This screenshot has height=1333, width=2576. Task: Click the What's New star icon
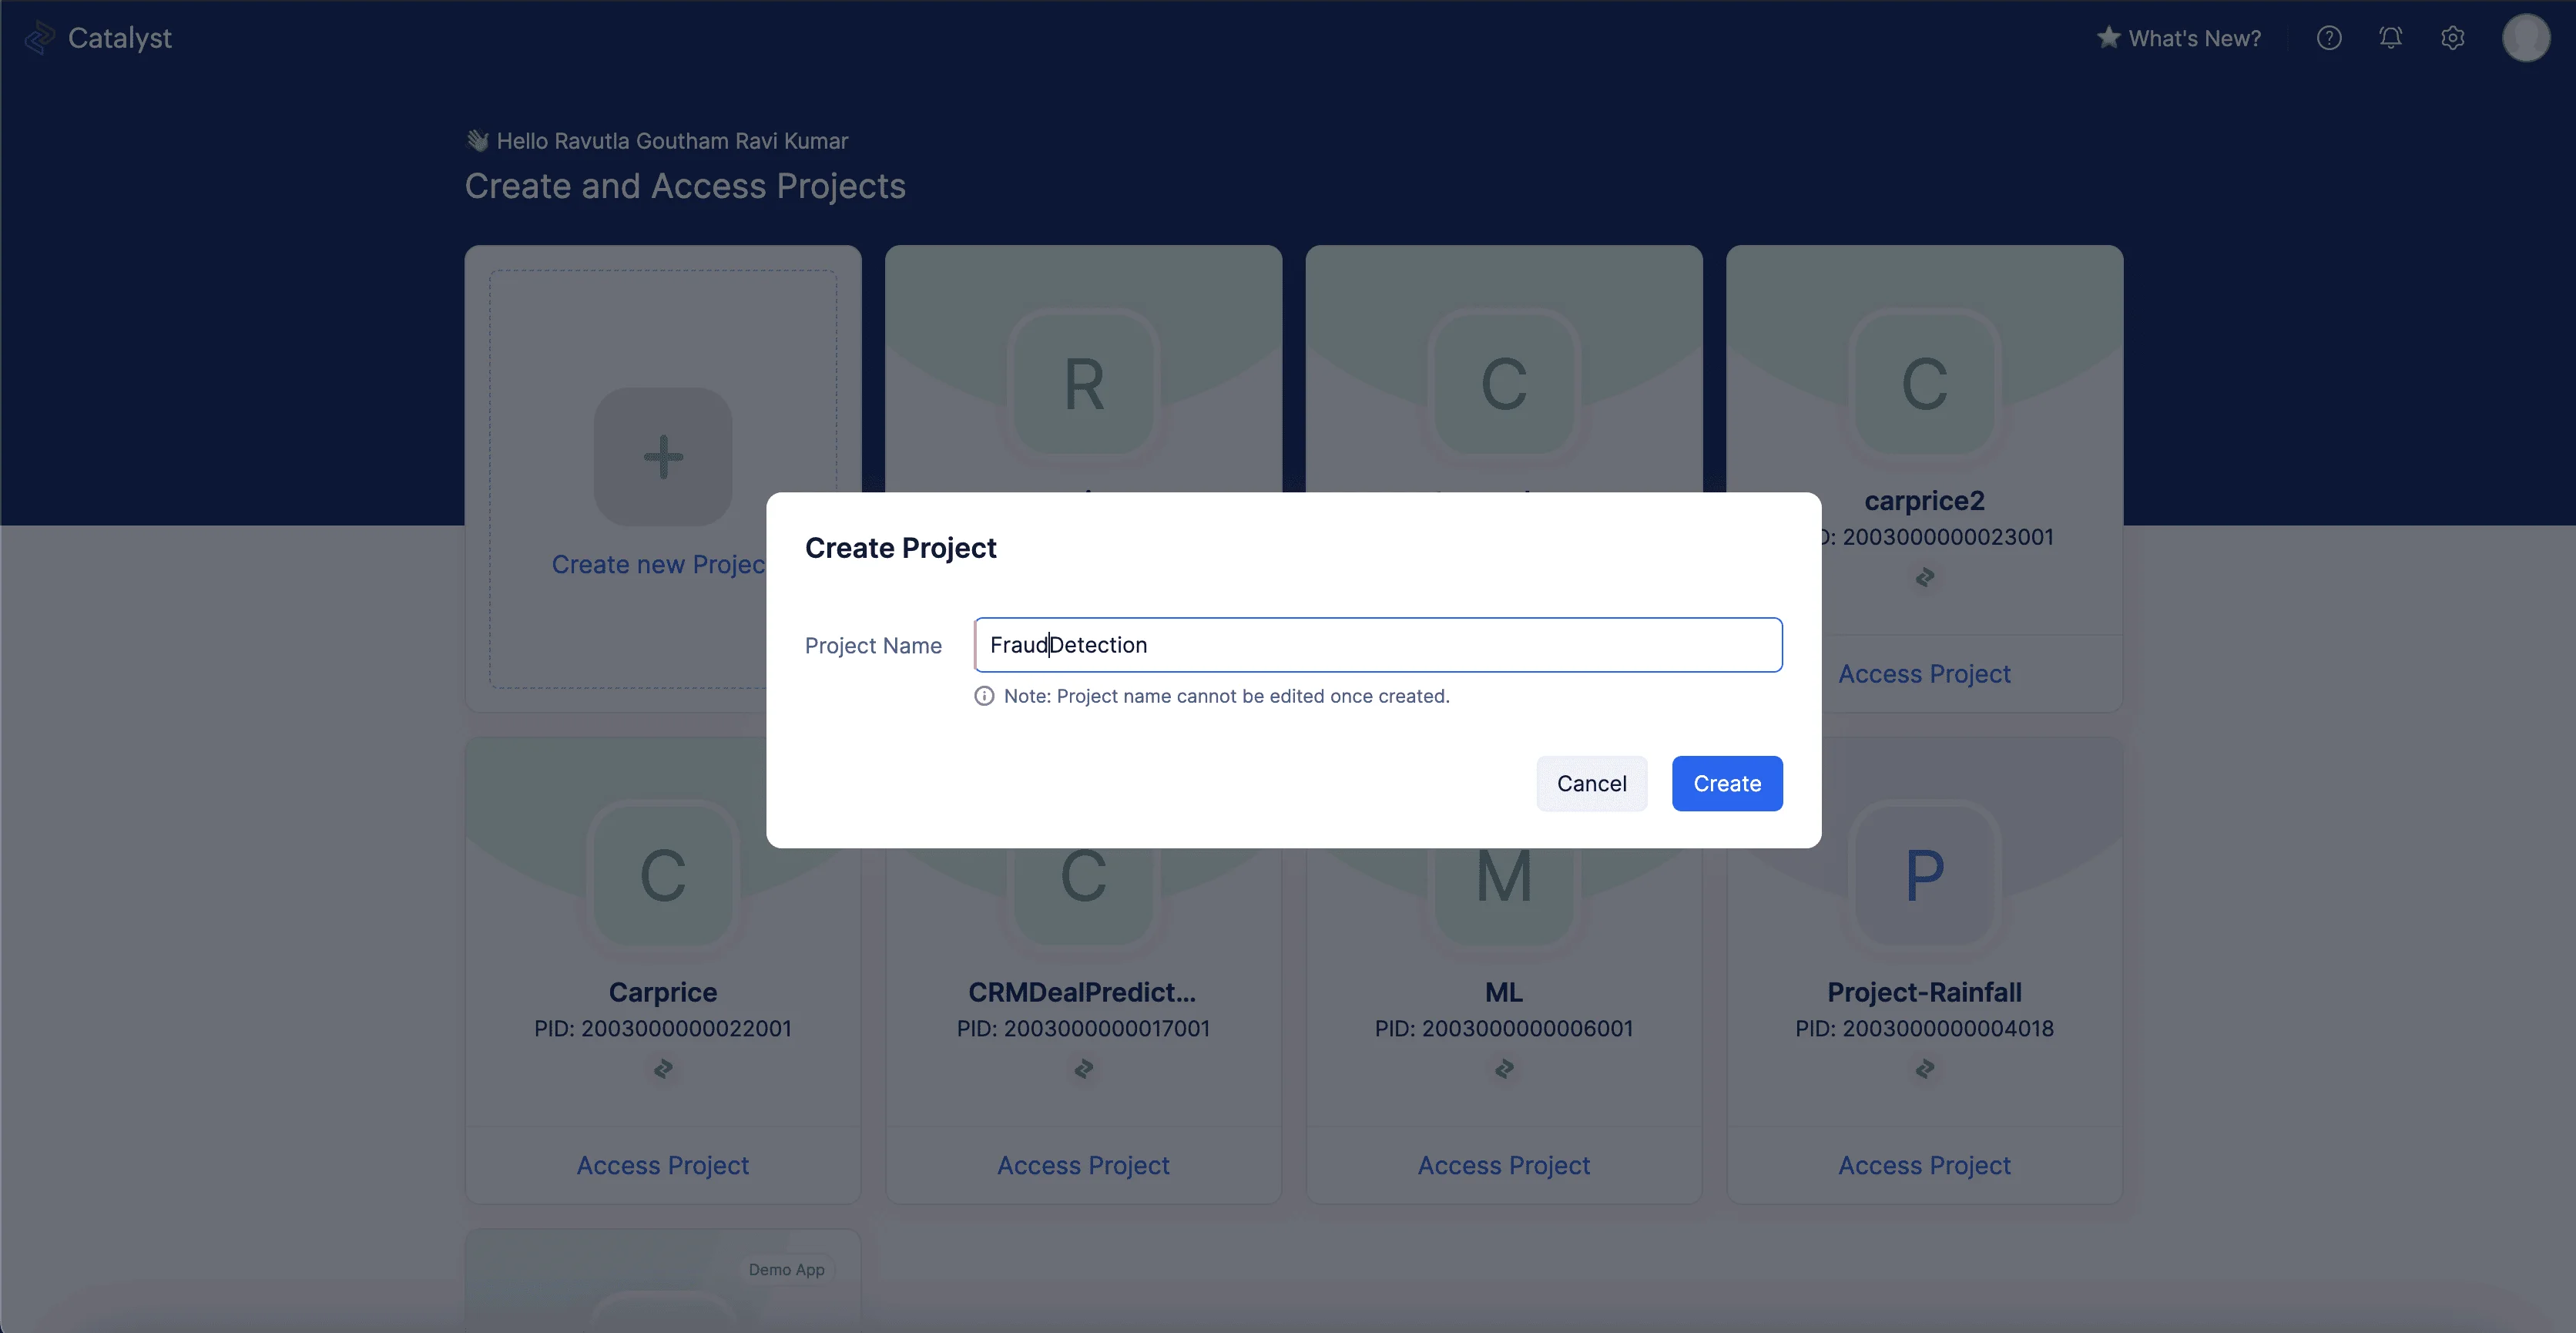tap(2108, 37)
